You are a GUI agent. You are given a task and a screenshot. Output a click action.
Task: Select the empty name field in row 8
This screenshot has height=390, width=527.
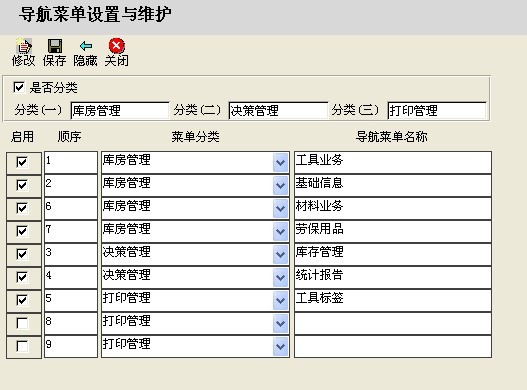tap(393, 323)
